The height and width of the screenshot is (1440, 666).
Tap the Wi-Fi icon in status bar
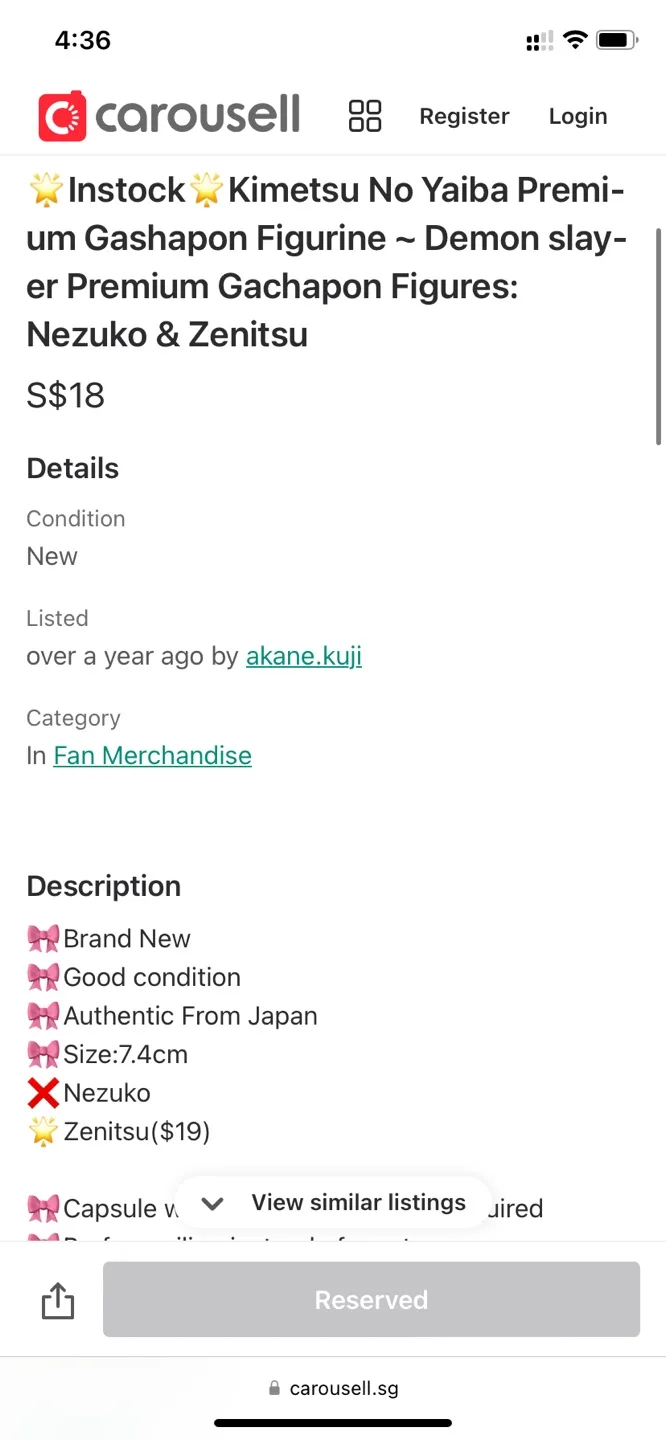(576, 39)
